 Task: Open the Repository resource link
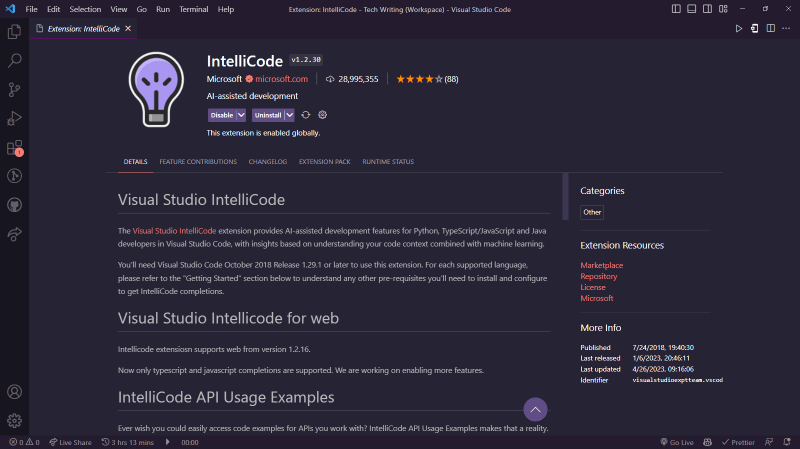(x=598, y=276)
